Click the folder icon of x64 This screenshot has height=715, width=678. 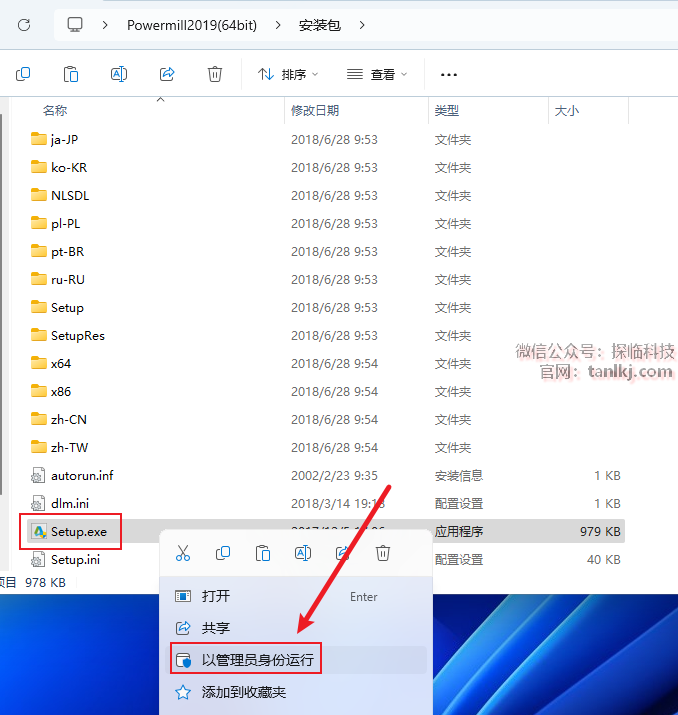(39, 363)
